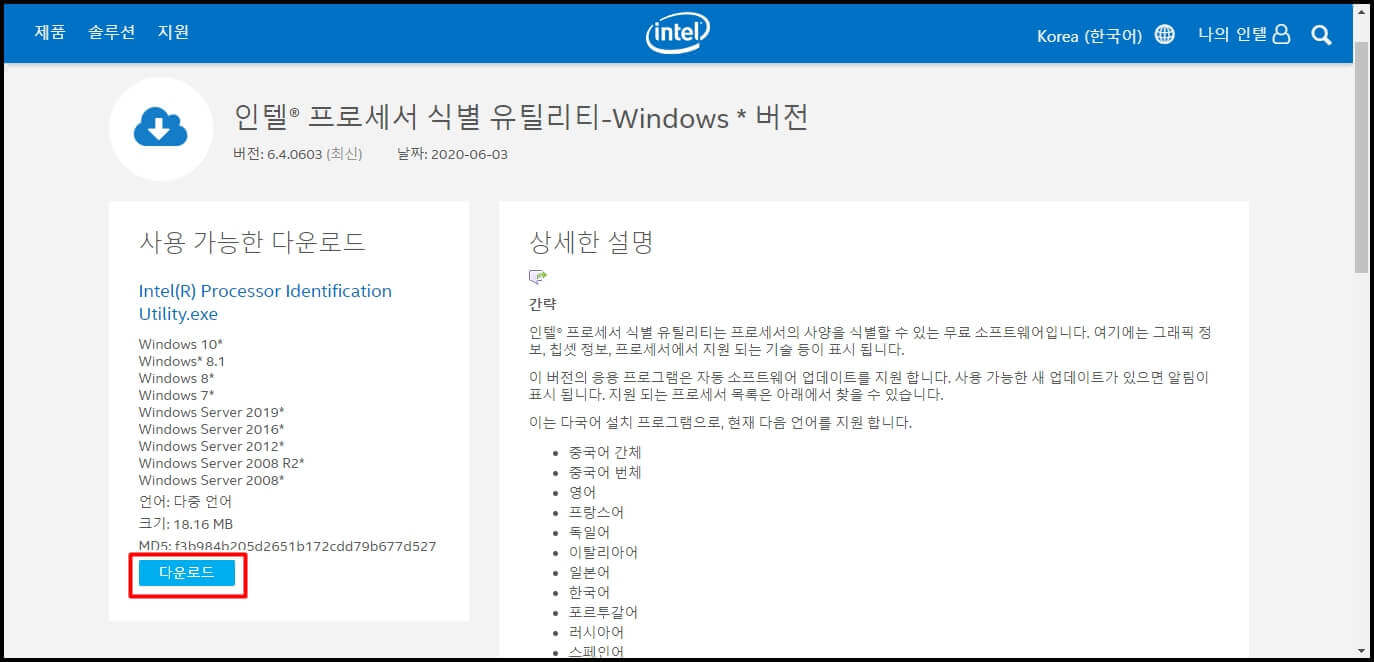This screenshot has height=662, width=1374.
Task: Click Windows Server 2012* entry
Action: click(212, 446)
